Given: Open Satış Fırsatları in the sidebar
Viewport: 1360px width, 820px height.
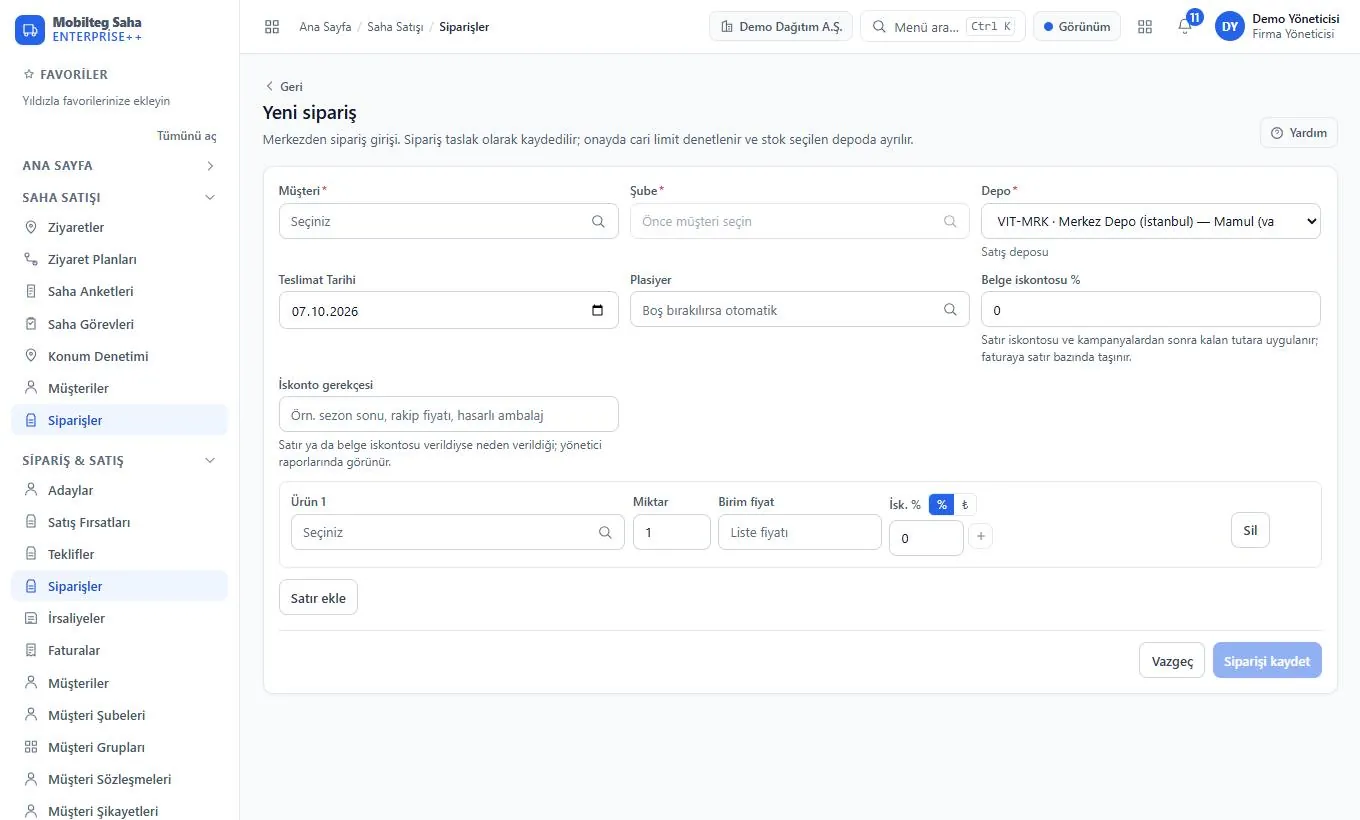Looking at the screenshot, I should coord(119,522).
